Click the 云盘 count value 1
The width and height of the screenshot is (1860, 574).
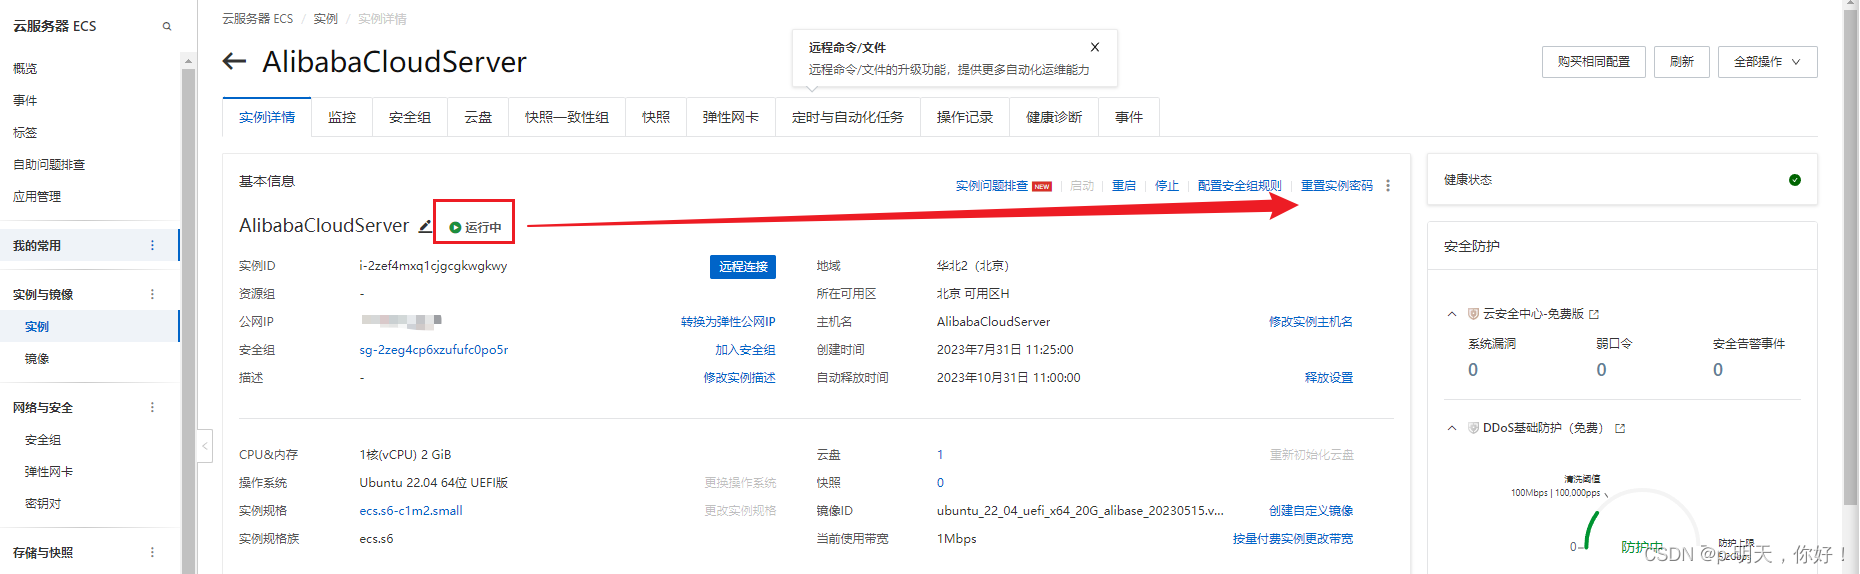point(940,455)
